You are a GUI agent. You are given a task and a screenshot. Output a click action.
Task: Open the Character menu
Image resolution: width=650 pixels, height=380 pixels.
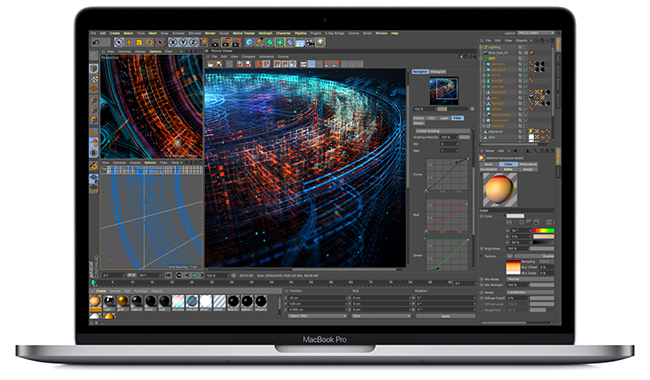(x=283, y=33)
